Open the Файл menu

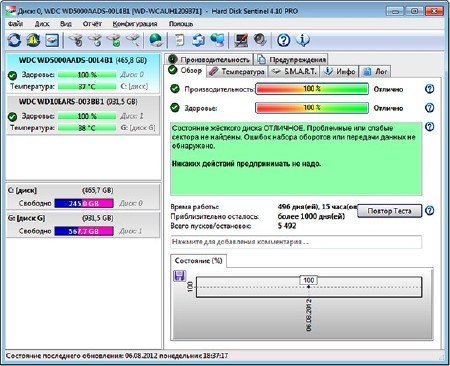(x=15, y=24)
